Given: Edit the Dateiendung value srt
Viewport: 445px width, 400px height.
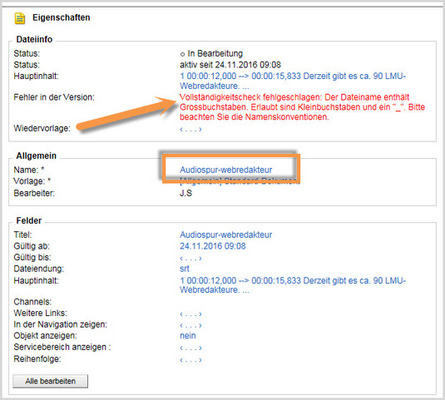Looking at the screenshot, I should coord(184,269).
